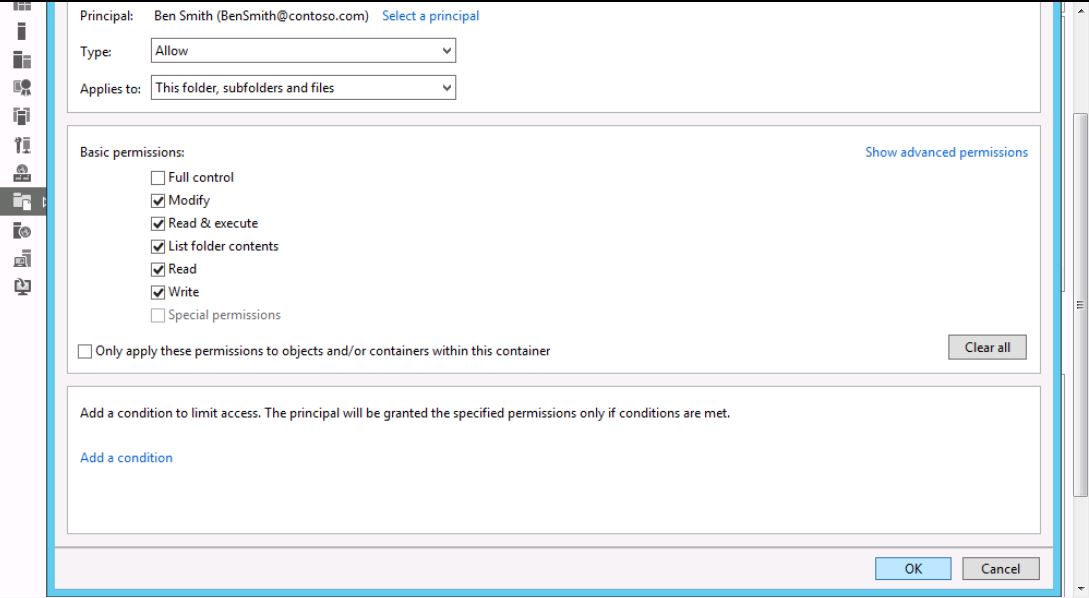This screenshot has width=1089, height=598.
Task: Click the Add a condition link
Action: (126, 457)
